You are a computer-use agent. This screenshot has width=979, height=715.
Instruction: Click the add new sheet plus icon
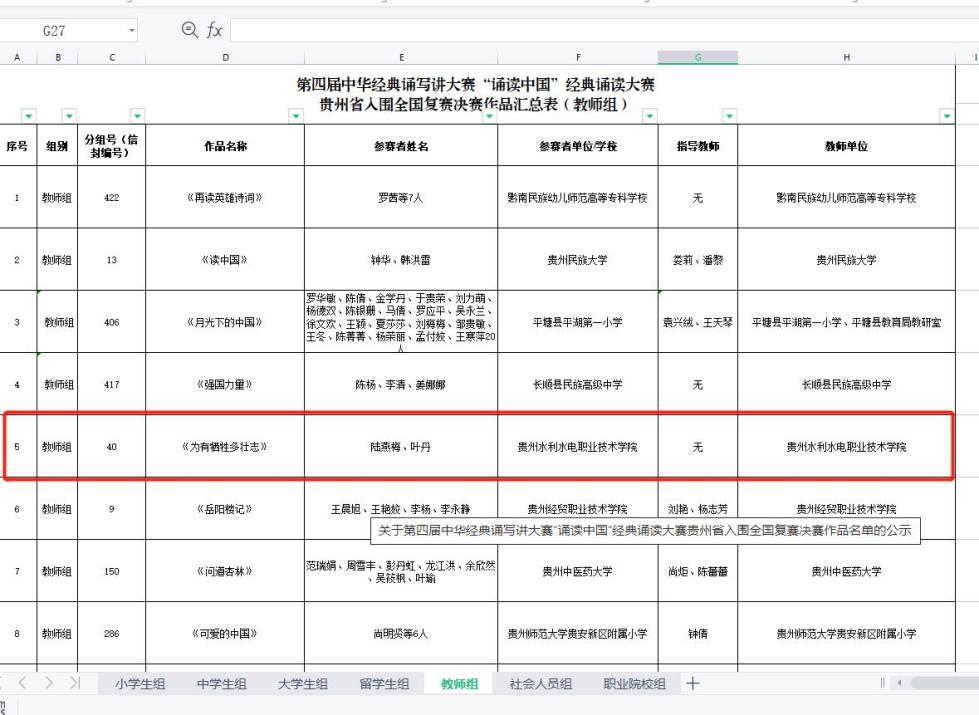[692, 683]
